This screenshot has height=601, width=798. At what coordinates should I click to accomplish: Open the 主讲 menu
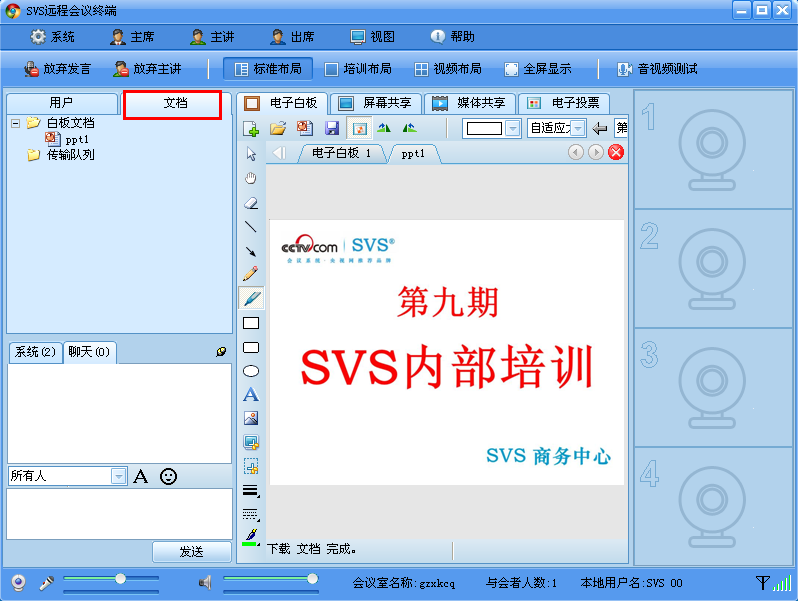click(212, 37)
